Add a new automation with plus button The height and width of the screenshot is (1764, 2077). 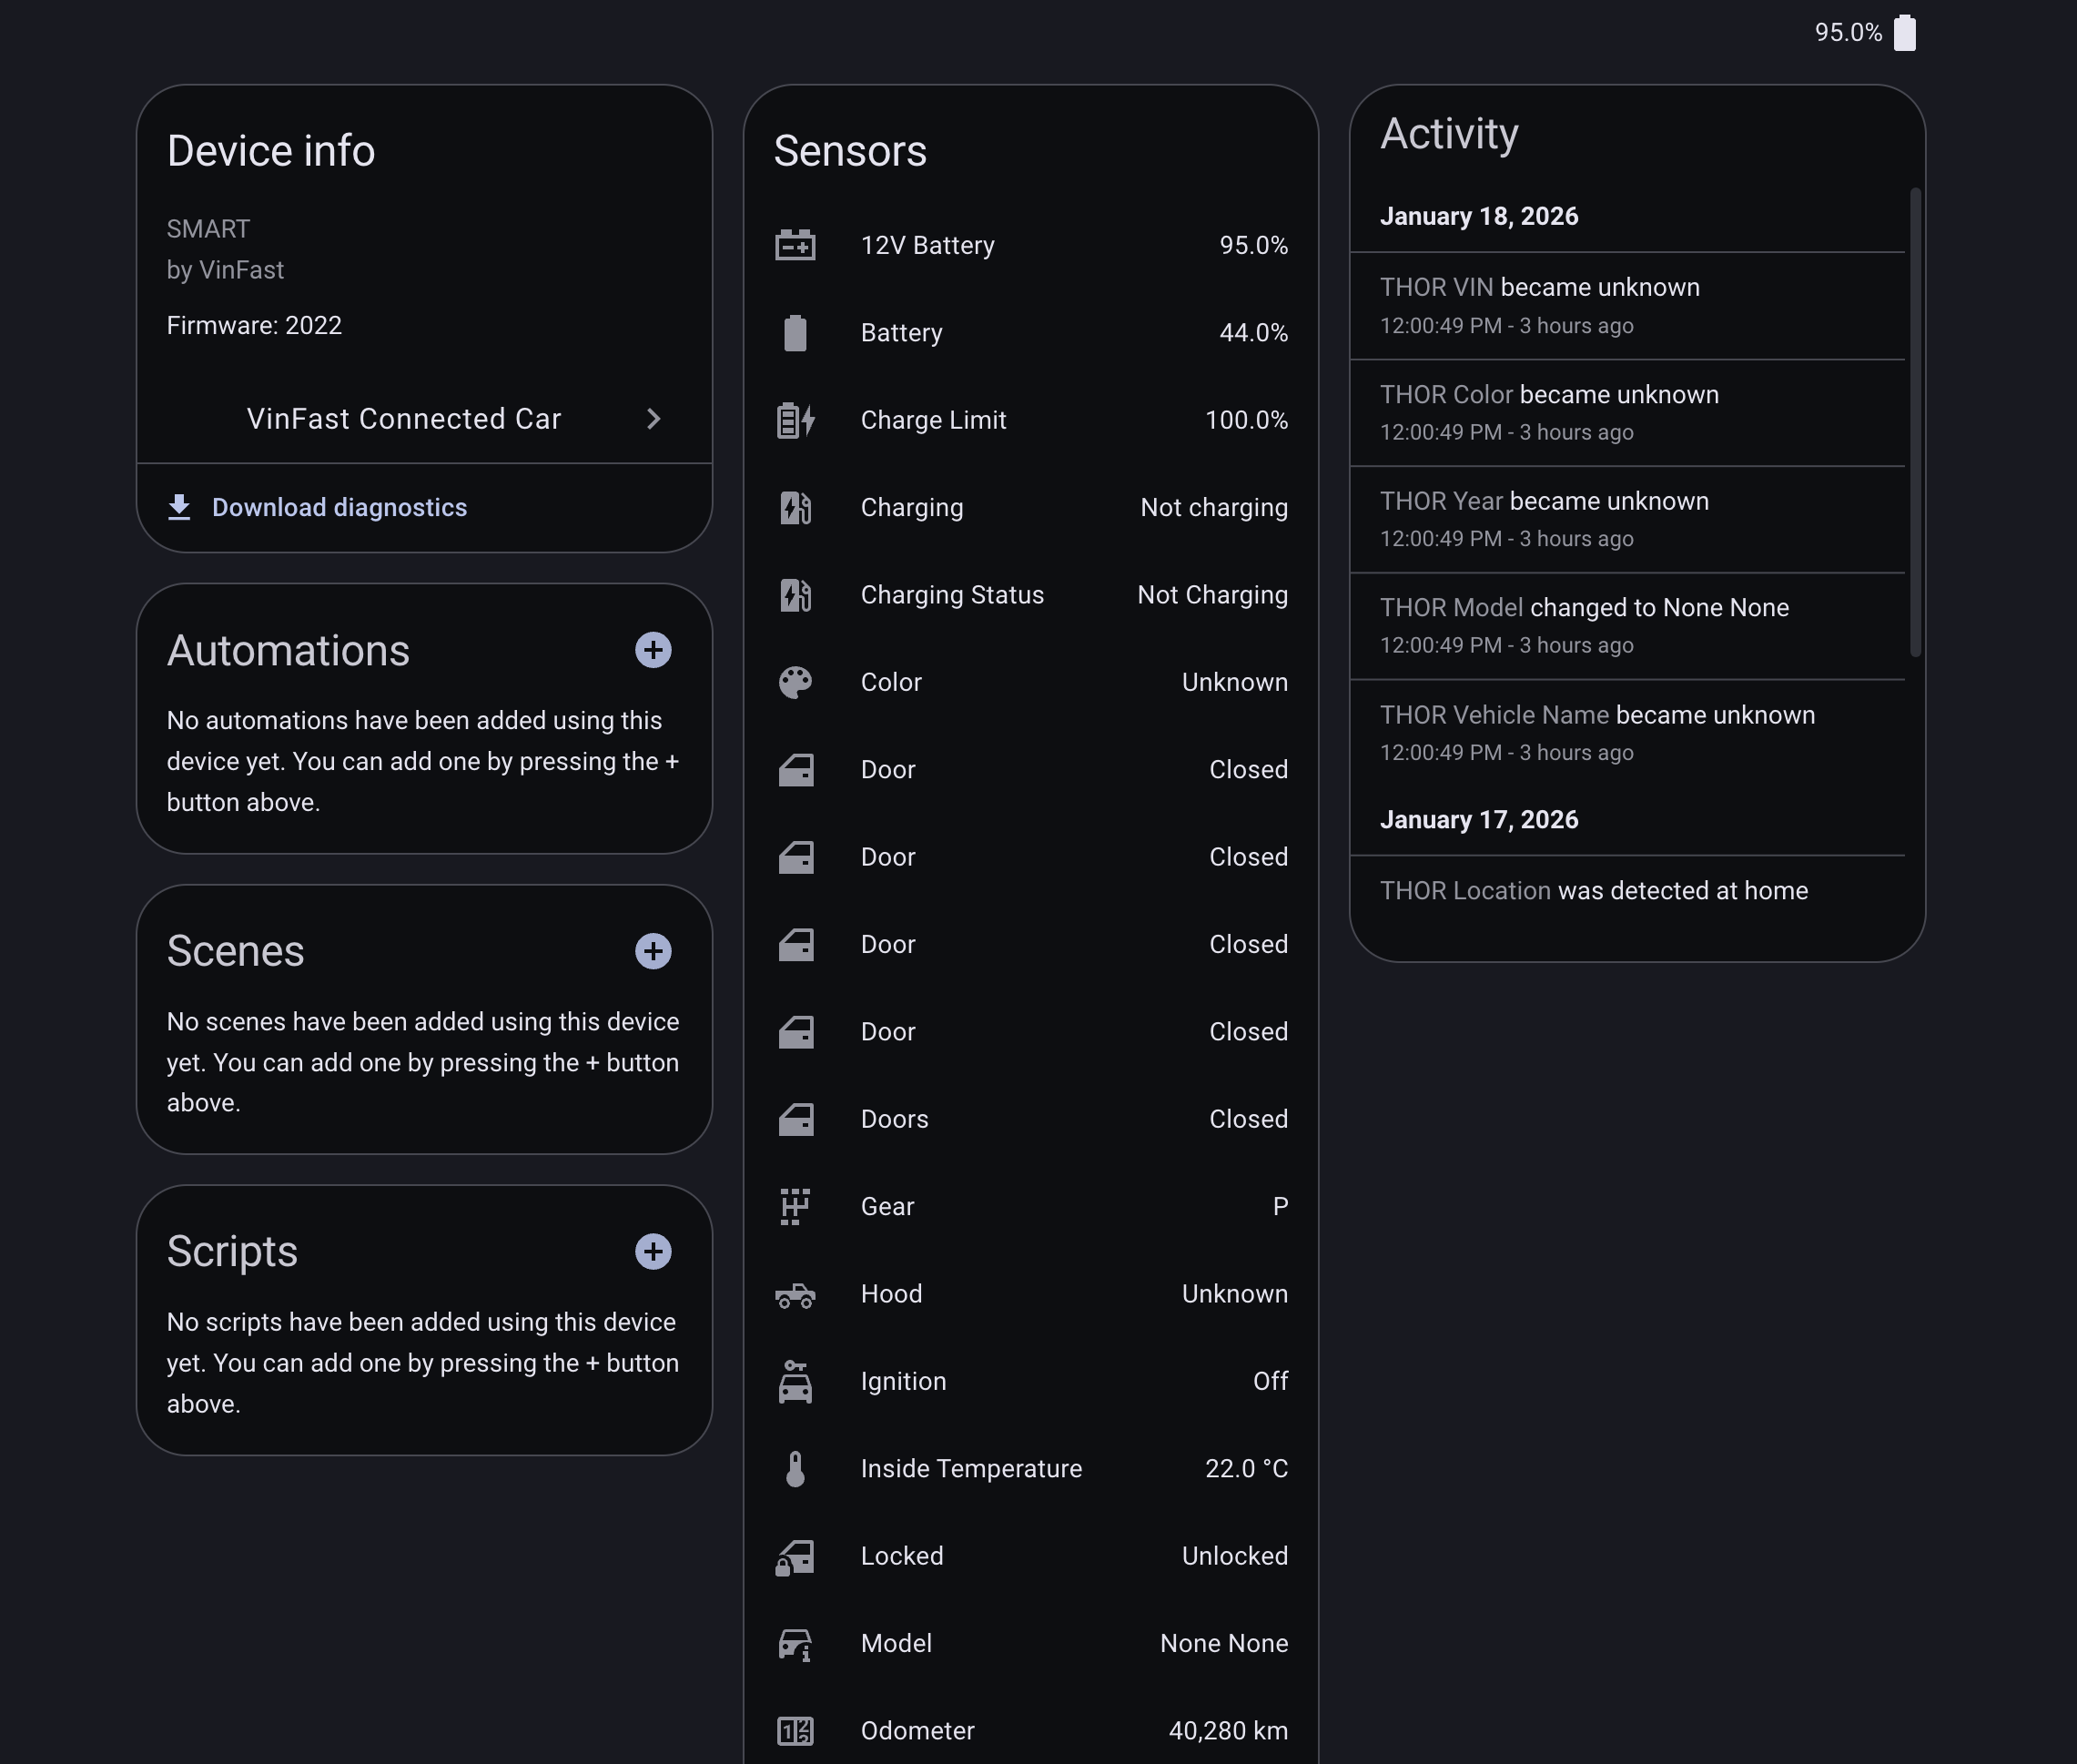[x=653, y=650]
